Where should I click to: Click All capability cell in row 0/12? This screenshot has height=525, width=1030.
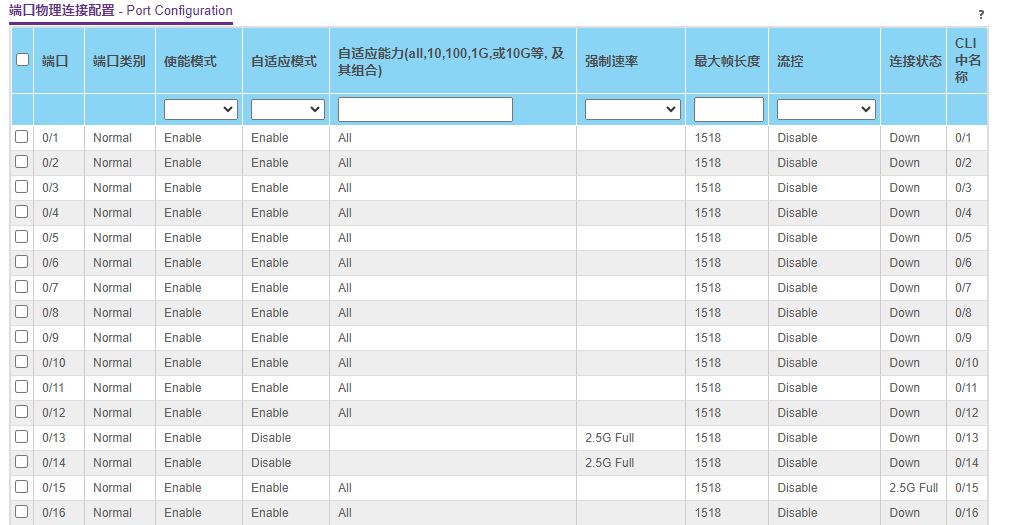click(x=345, y=413)
